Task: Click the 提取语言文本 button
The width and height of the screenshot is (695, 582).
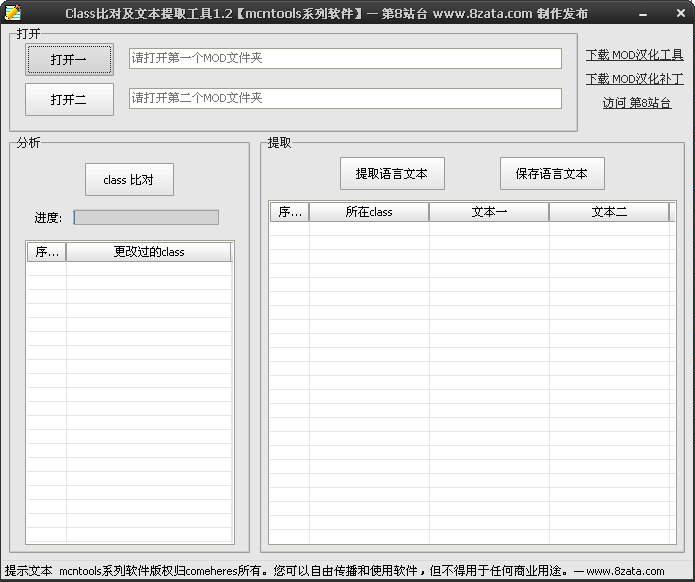Action: click(x=392, y=174)
